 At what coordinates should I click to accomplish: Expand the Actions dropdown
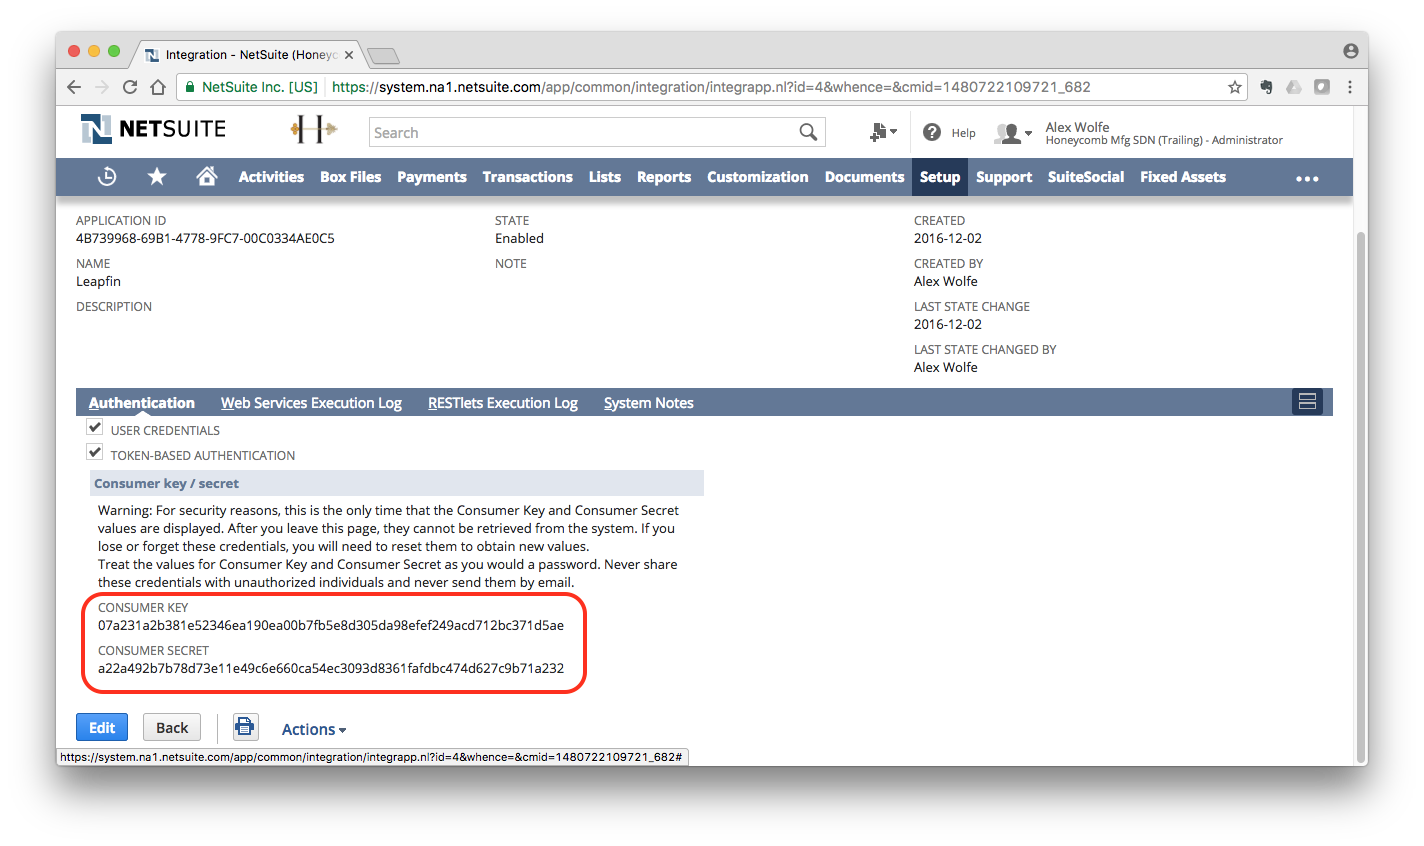point(314,729)
